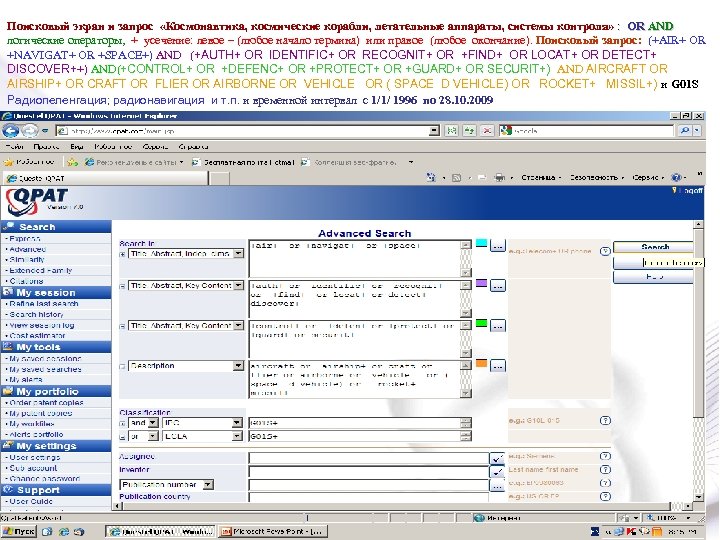This screenshot has height=540, width=720.
Task: Open the Файл menu
Action: 15,146
